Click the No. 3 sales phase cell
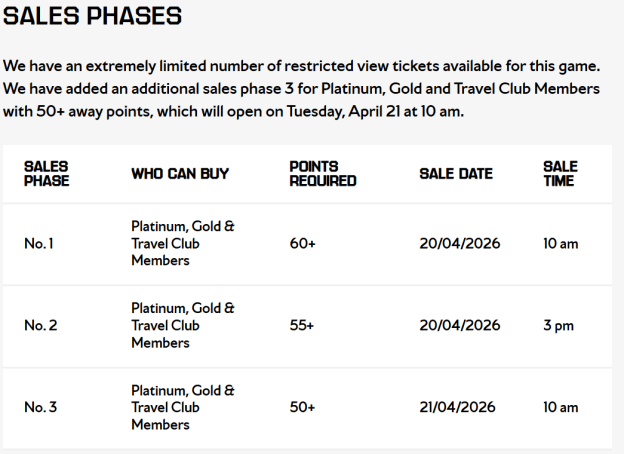 (41, 408)
